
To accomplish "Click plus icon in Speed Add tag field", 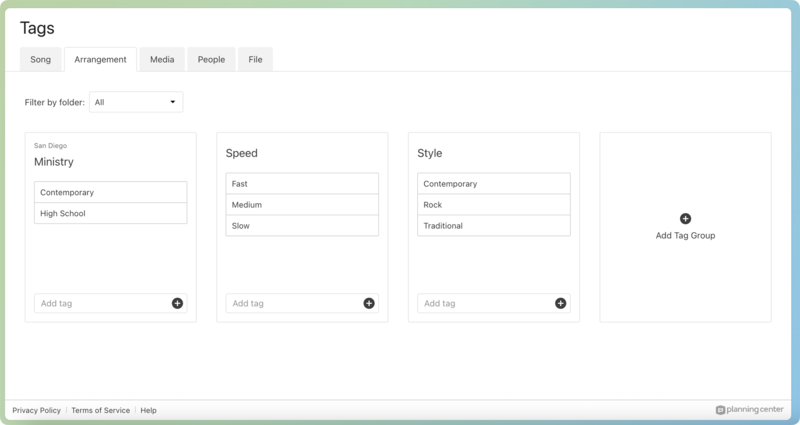I will (x=369, y=303).
